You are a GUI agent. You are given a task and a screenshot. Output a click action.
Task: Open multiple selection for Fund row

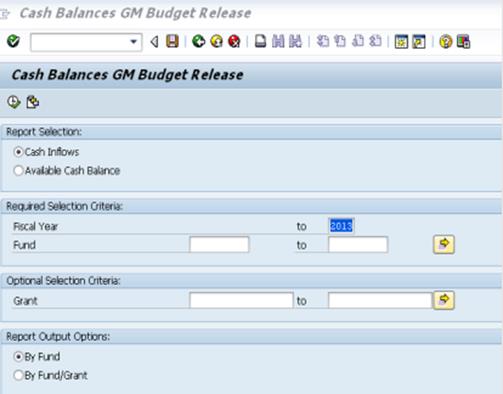click(x=444, y=245)
